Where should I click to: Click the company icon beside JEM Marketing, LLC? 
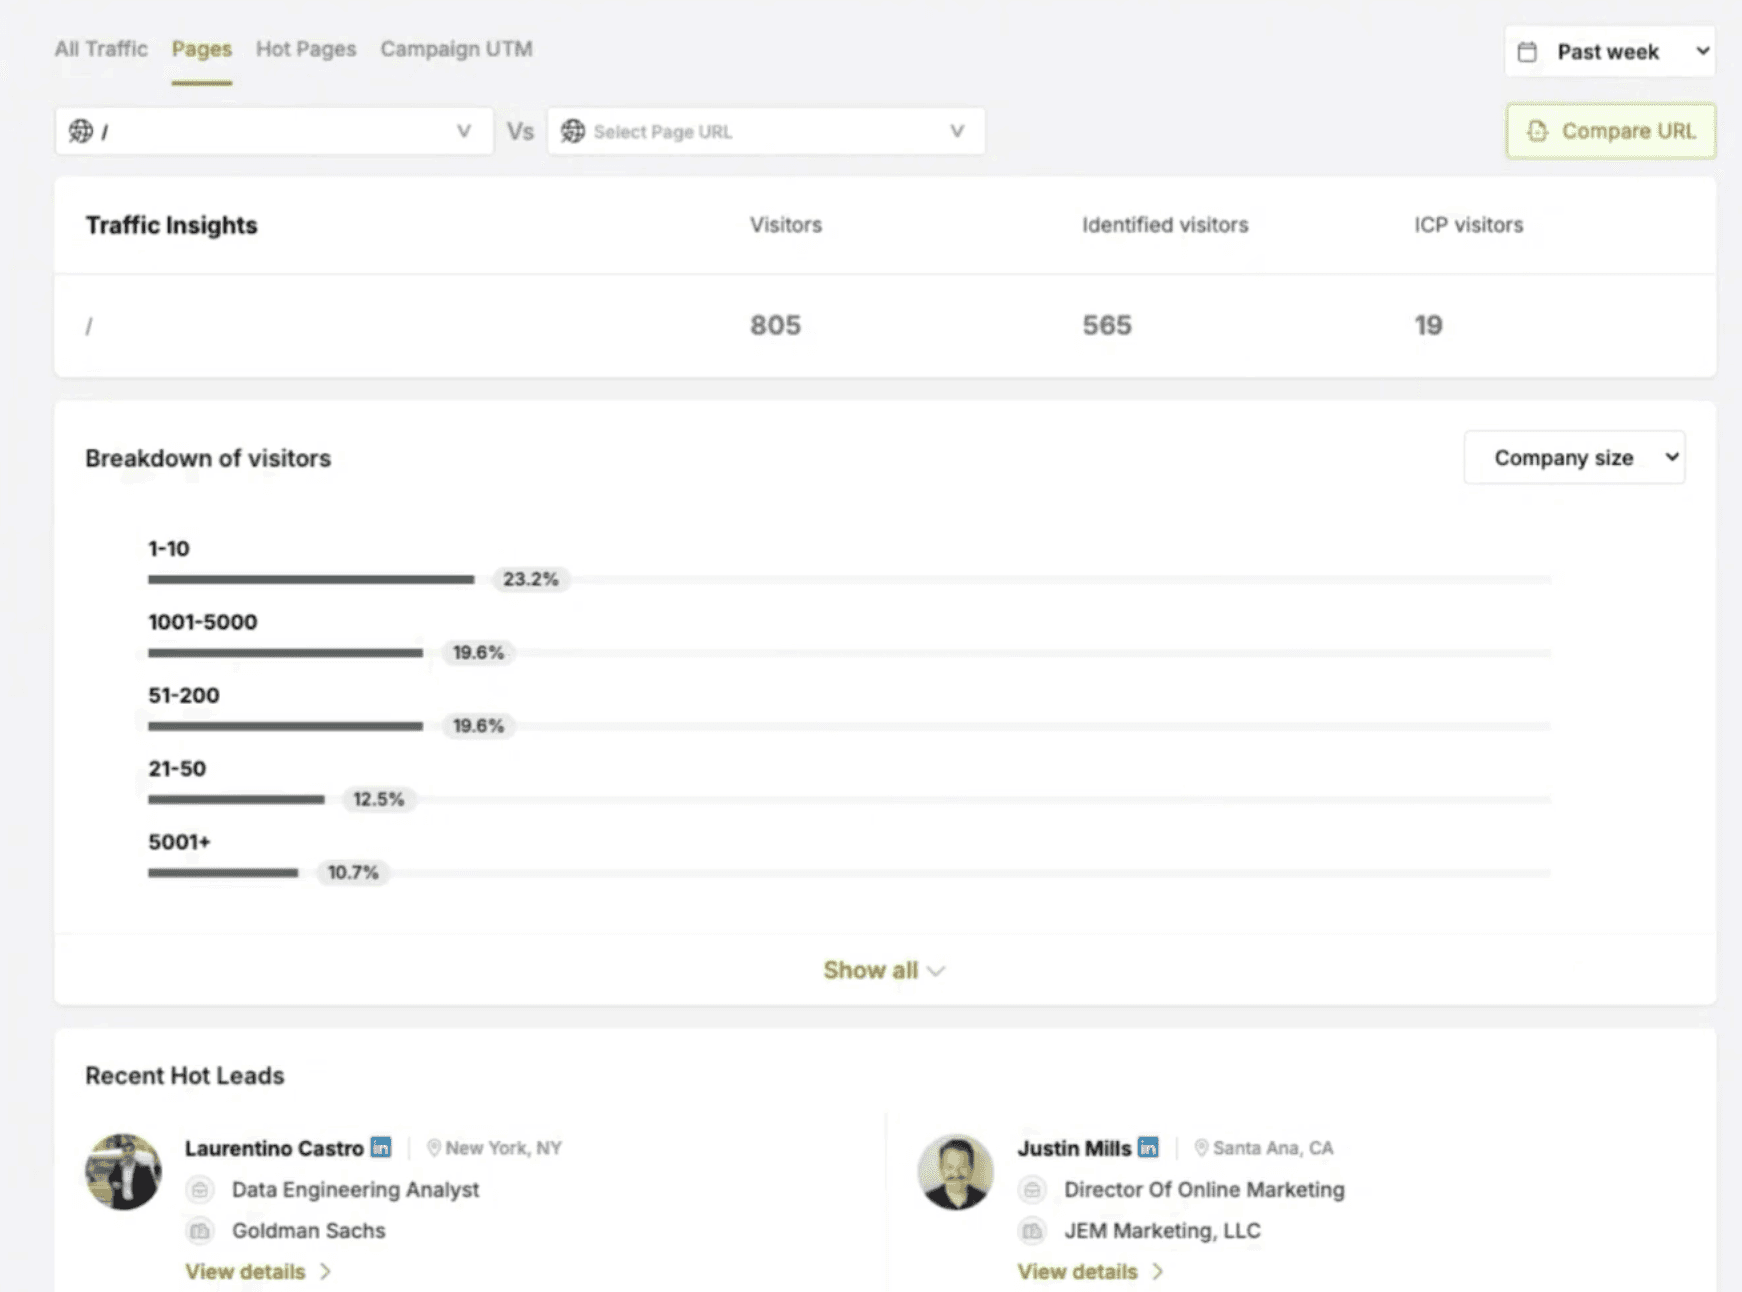[1032, 1231]
